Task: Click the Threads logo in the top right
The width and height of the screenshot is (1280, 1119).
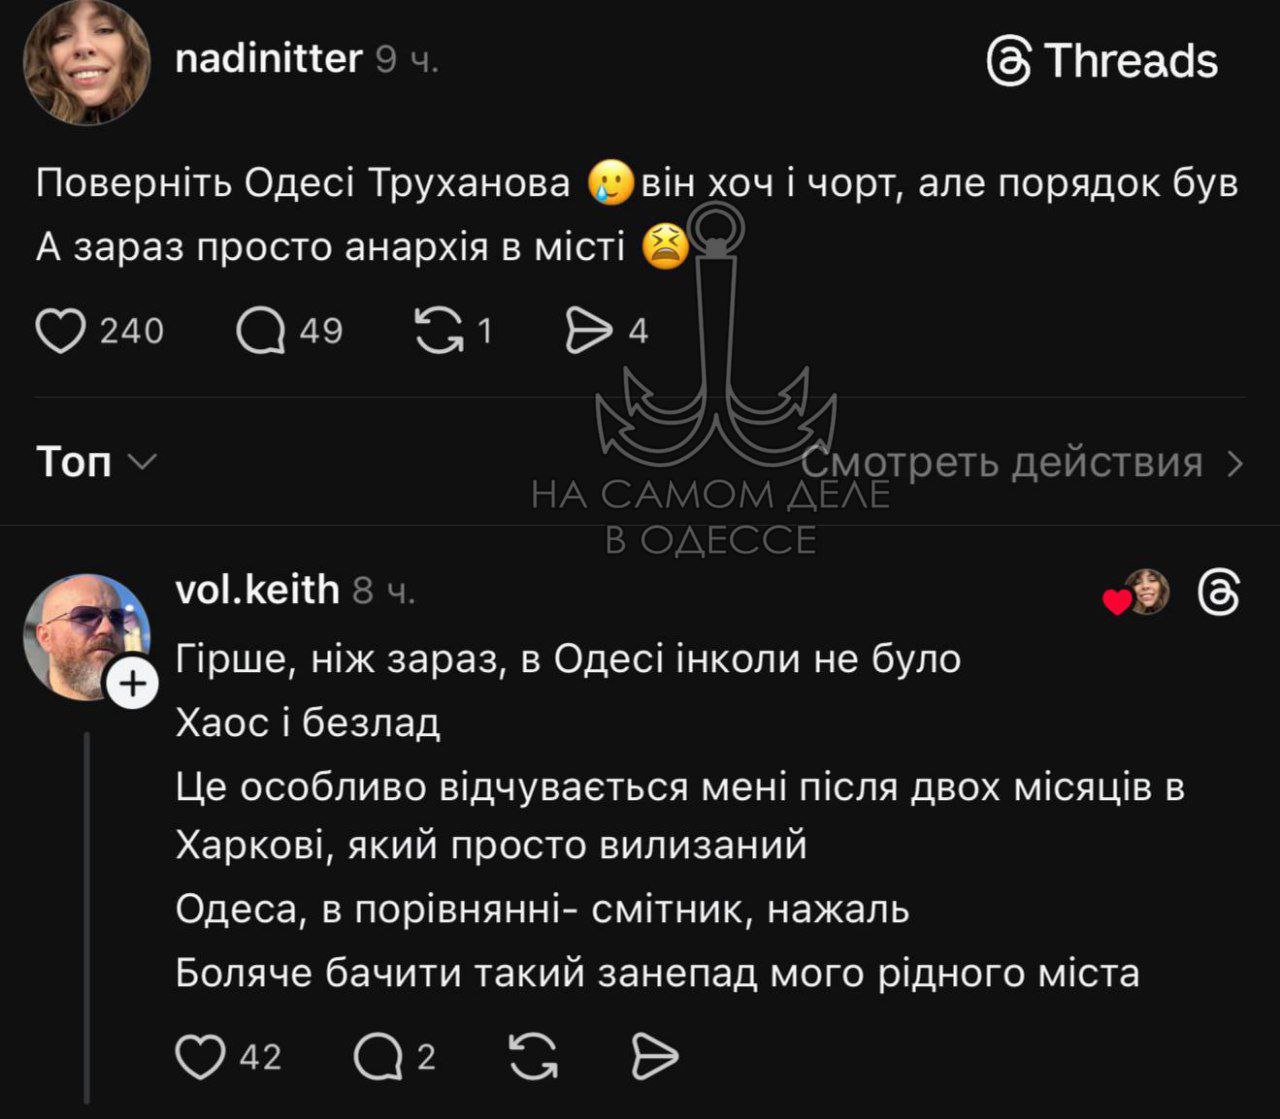Action: point(1102,62)
